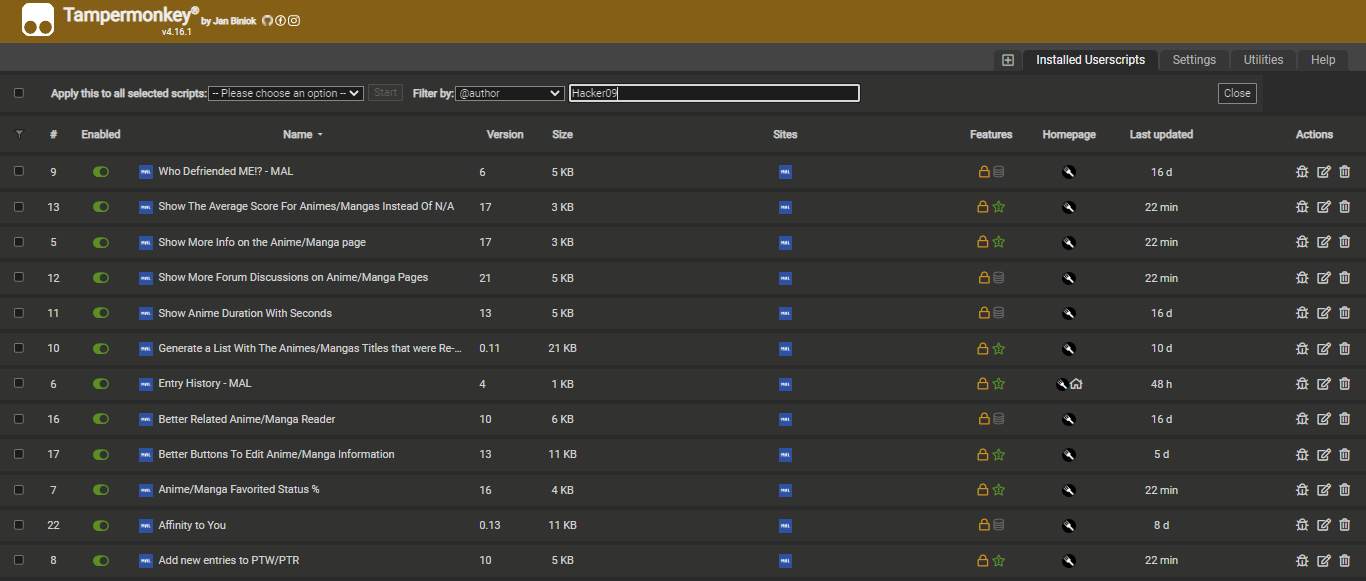Open the Utilities tab
Image resolution: width=1366 pixels, height=581 pixels.
(x=1263, y=60)
